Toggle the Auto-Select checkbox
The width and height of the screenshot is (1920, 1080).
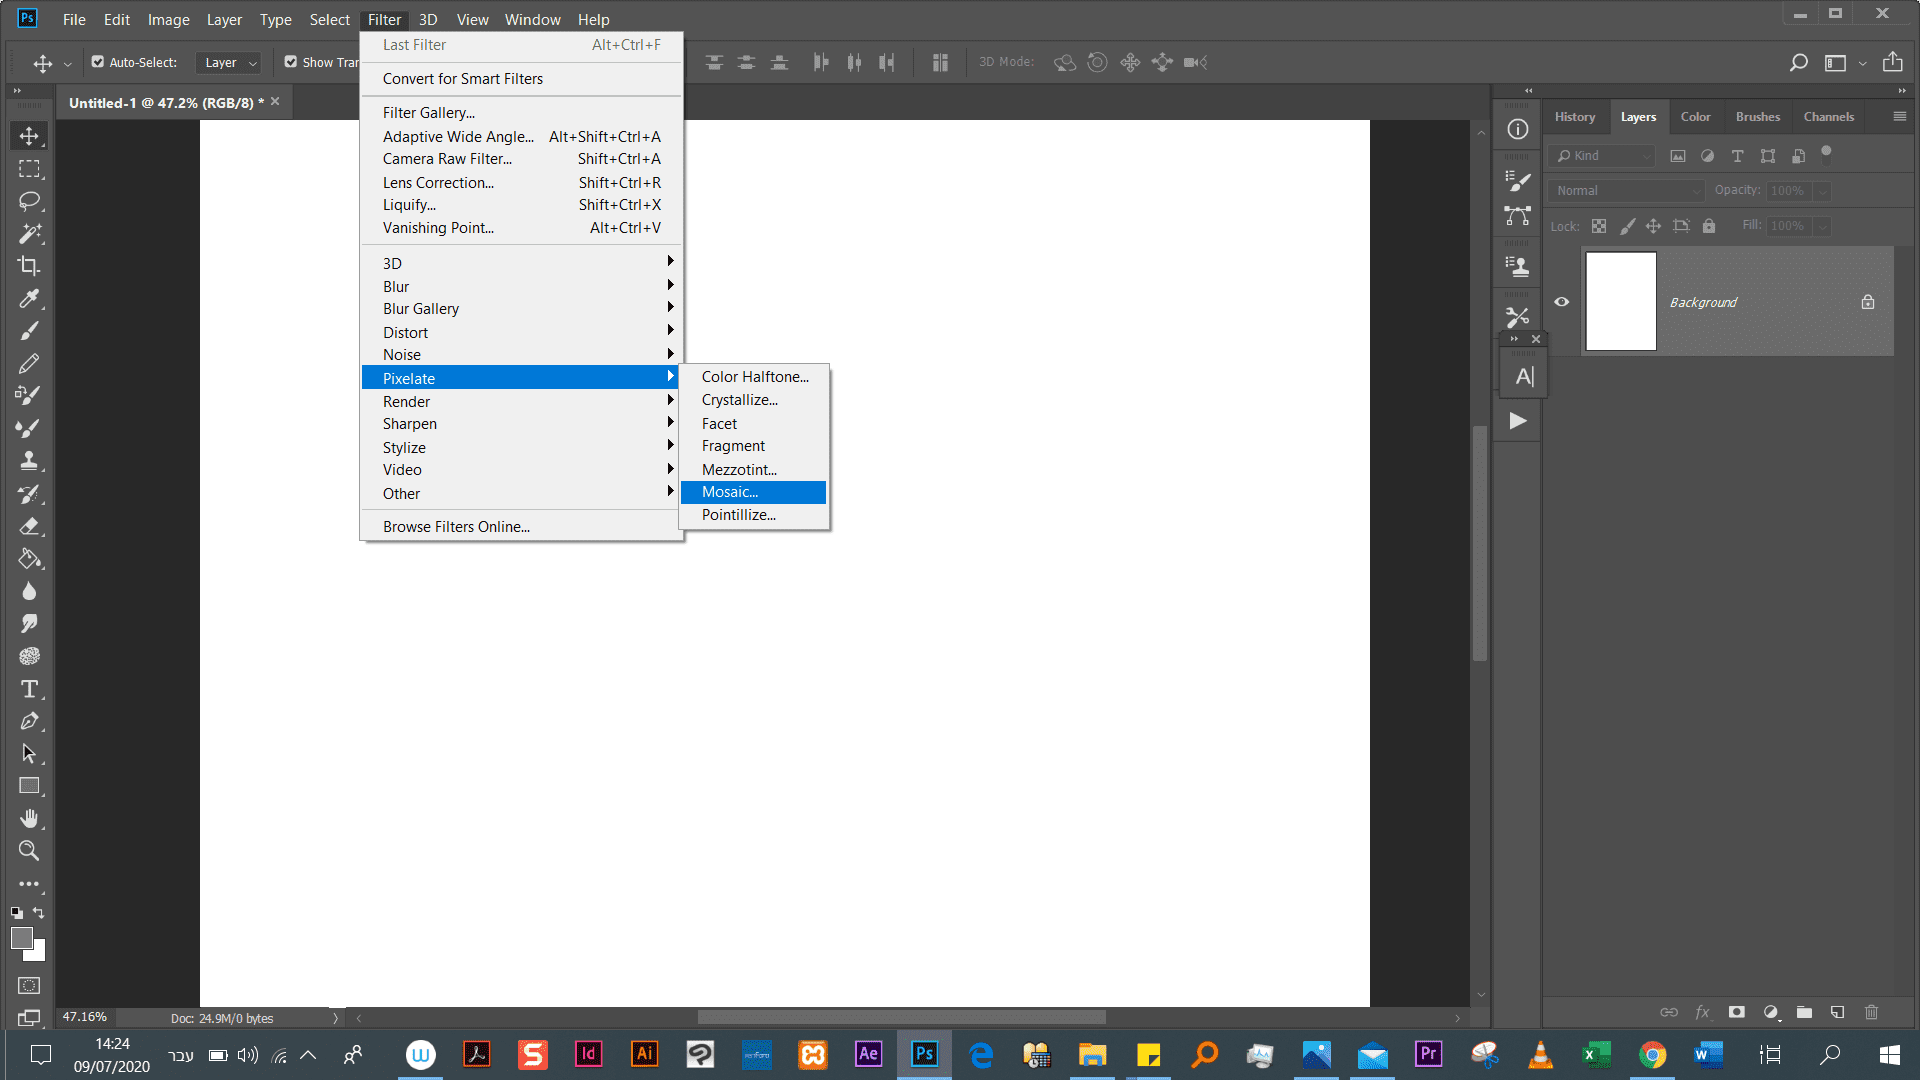(x=98, y=62)
